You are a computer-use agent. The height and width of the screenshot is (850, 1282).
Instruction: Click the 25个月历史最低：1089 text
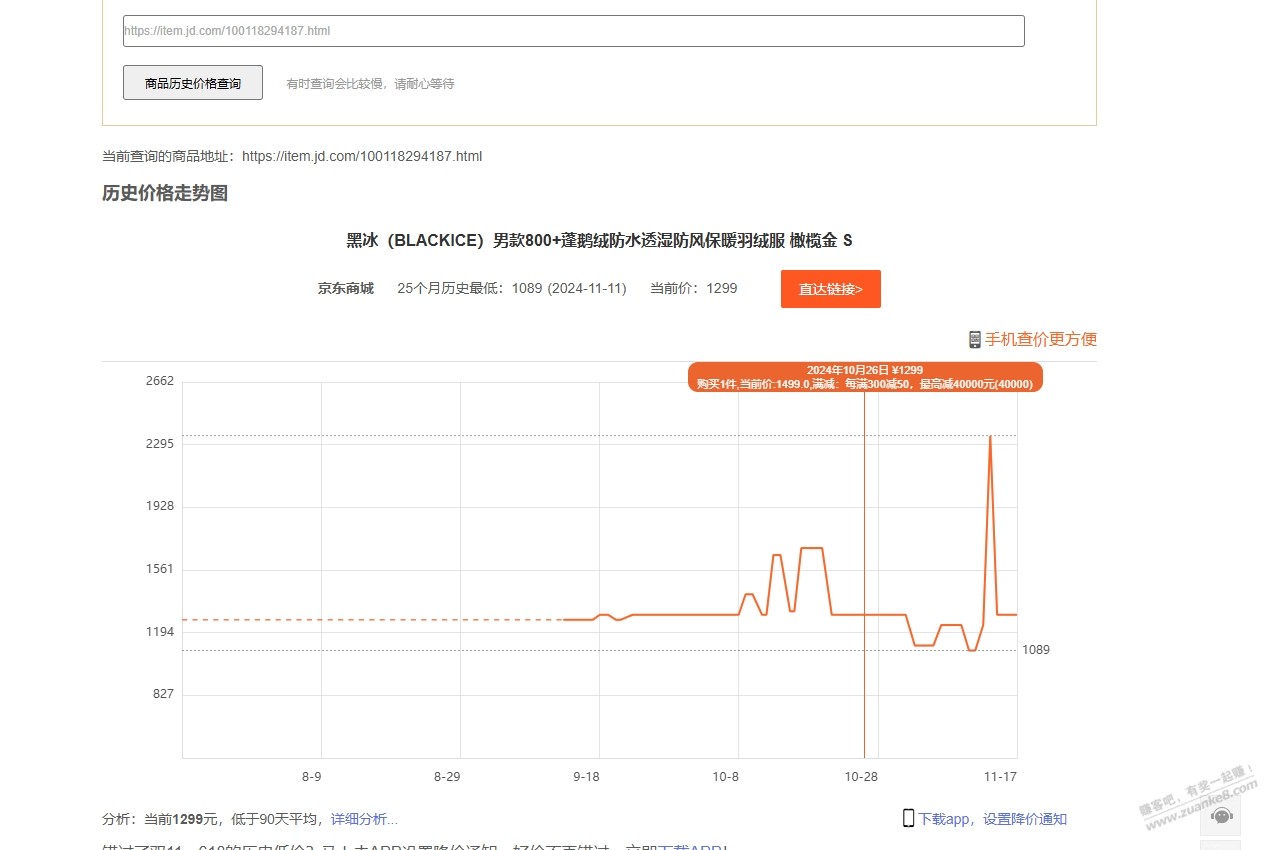(x=512, y=288)
